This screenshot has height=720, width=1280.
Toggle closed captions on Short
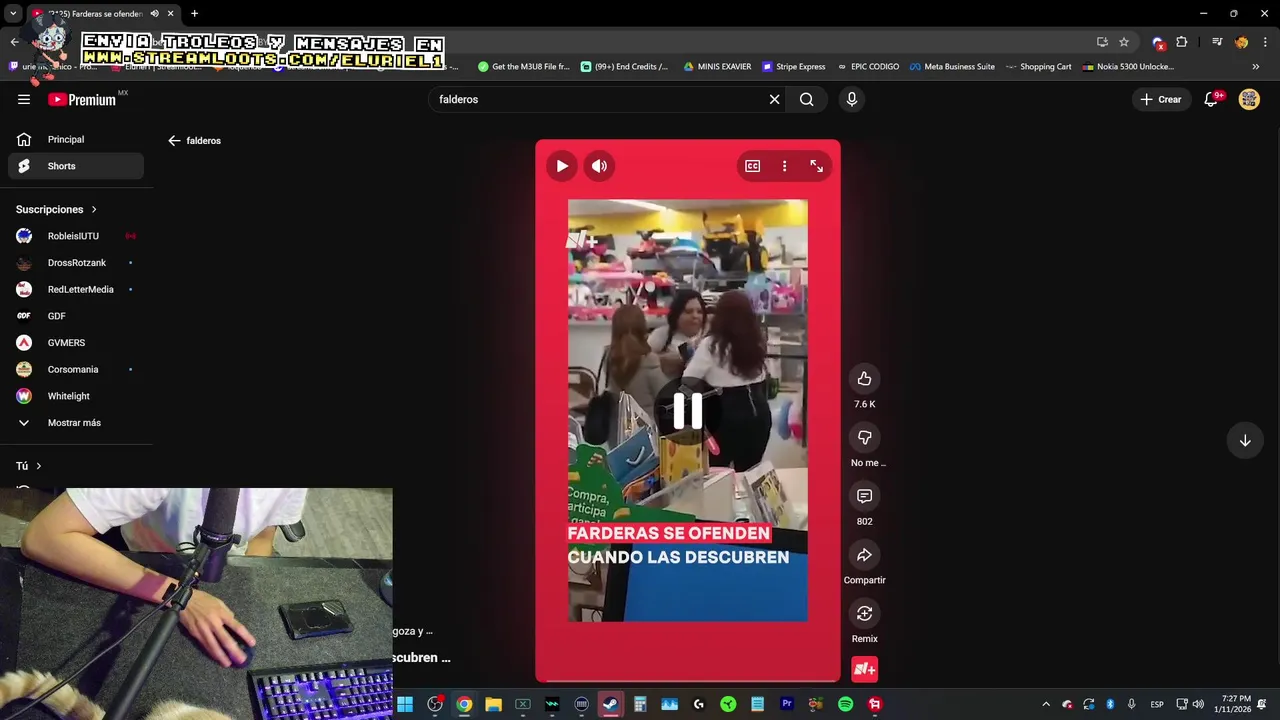tap(752, 166)
